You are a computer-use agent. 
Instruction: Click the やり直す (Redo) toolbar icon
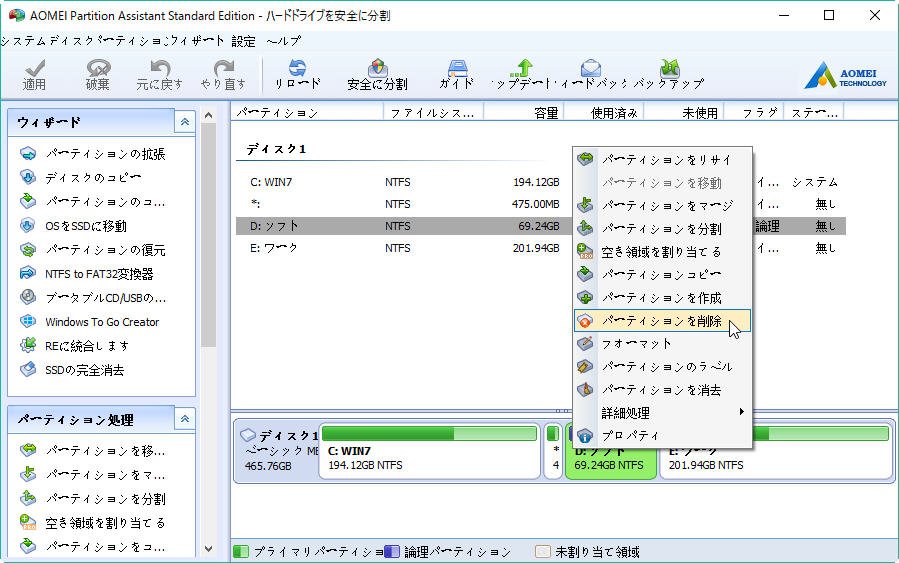pyautogui.click(x=223, y=75)
